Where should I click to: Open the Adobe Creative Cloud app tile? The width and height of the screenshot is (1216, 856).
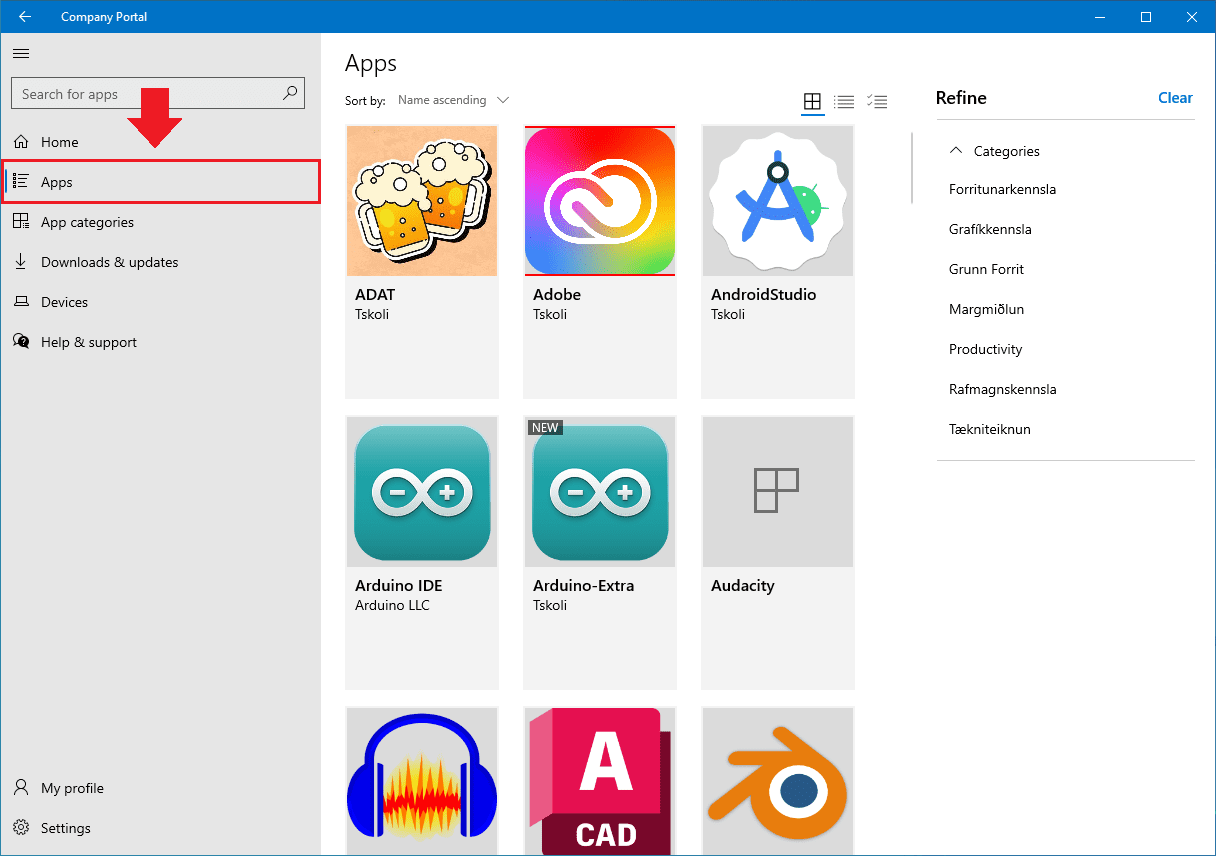599,201
